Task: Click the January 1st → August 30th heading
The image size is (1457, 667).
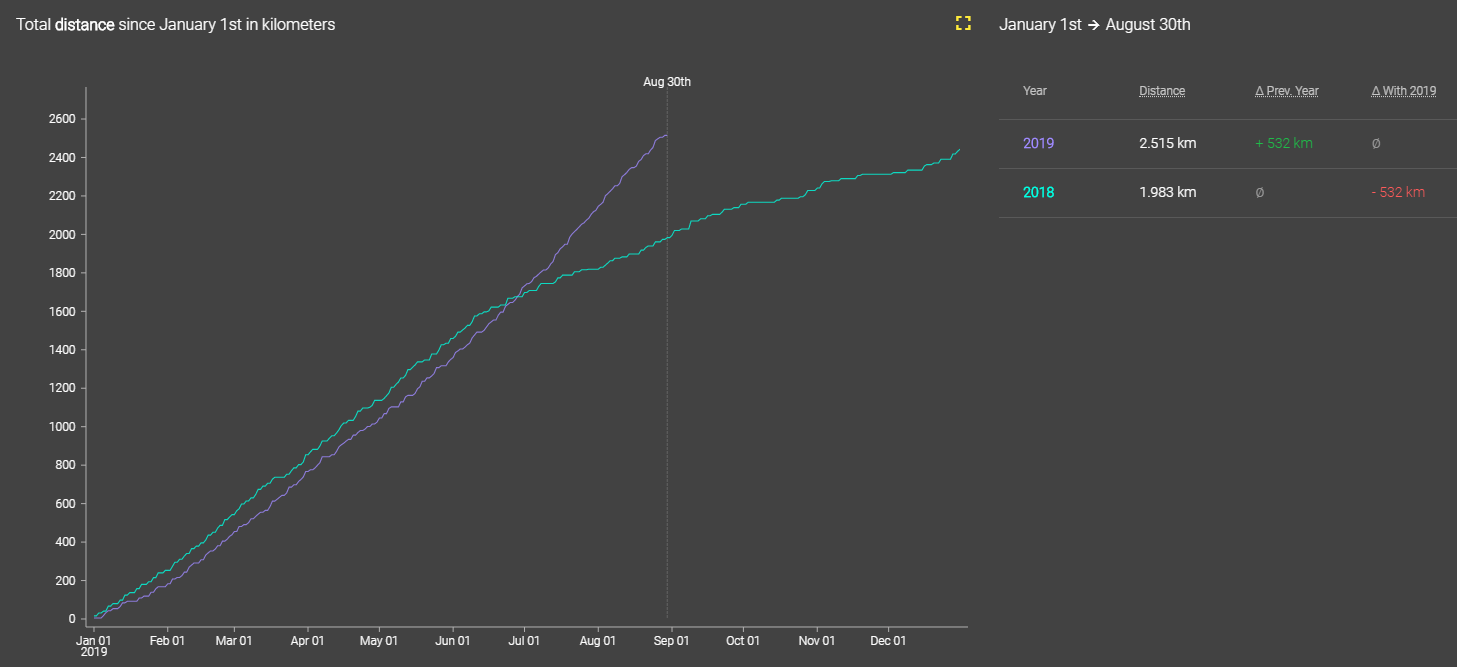Action: (x=1094, y=24)
